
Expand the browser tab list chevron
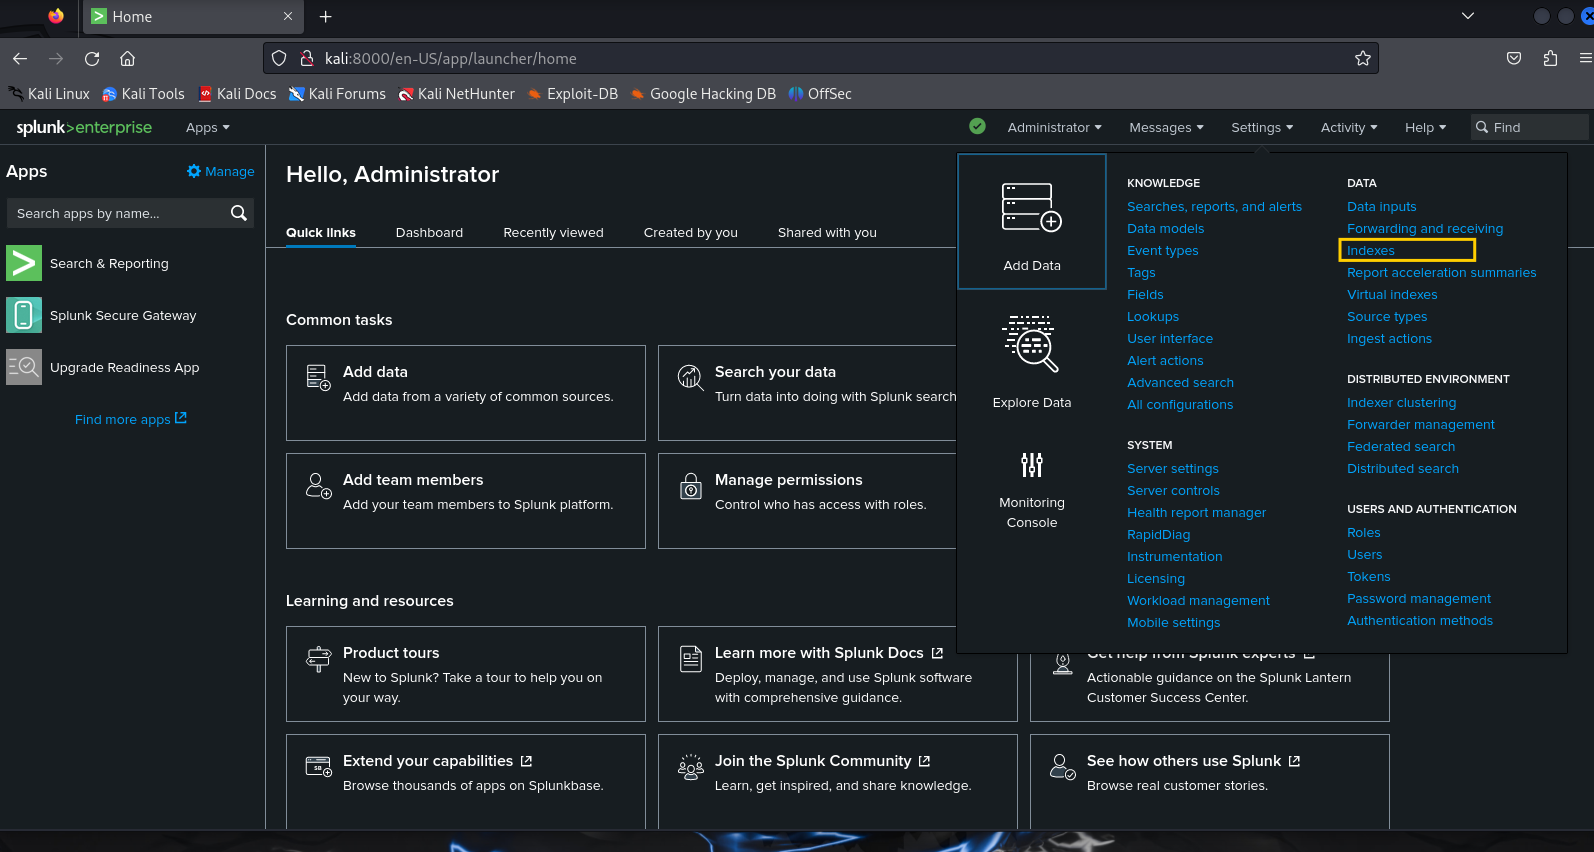click(1467, 16)
